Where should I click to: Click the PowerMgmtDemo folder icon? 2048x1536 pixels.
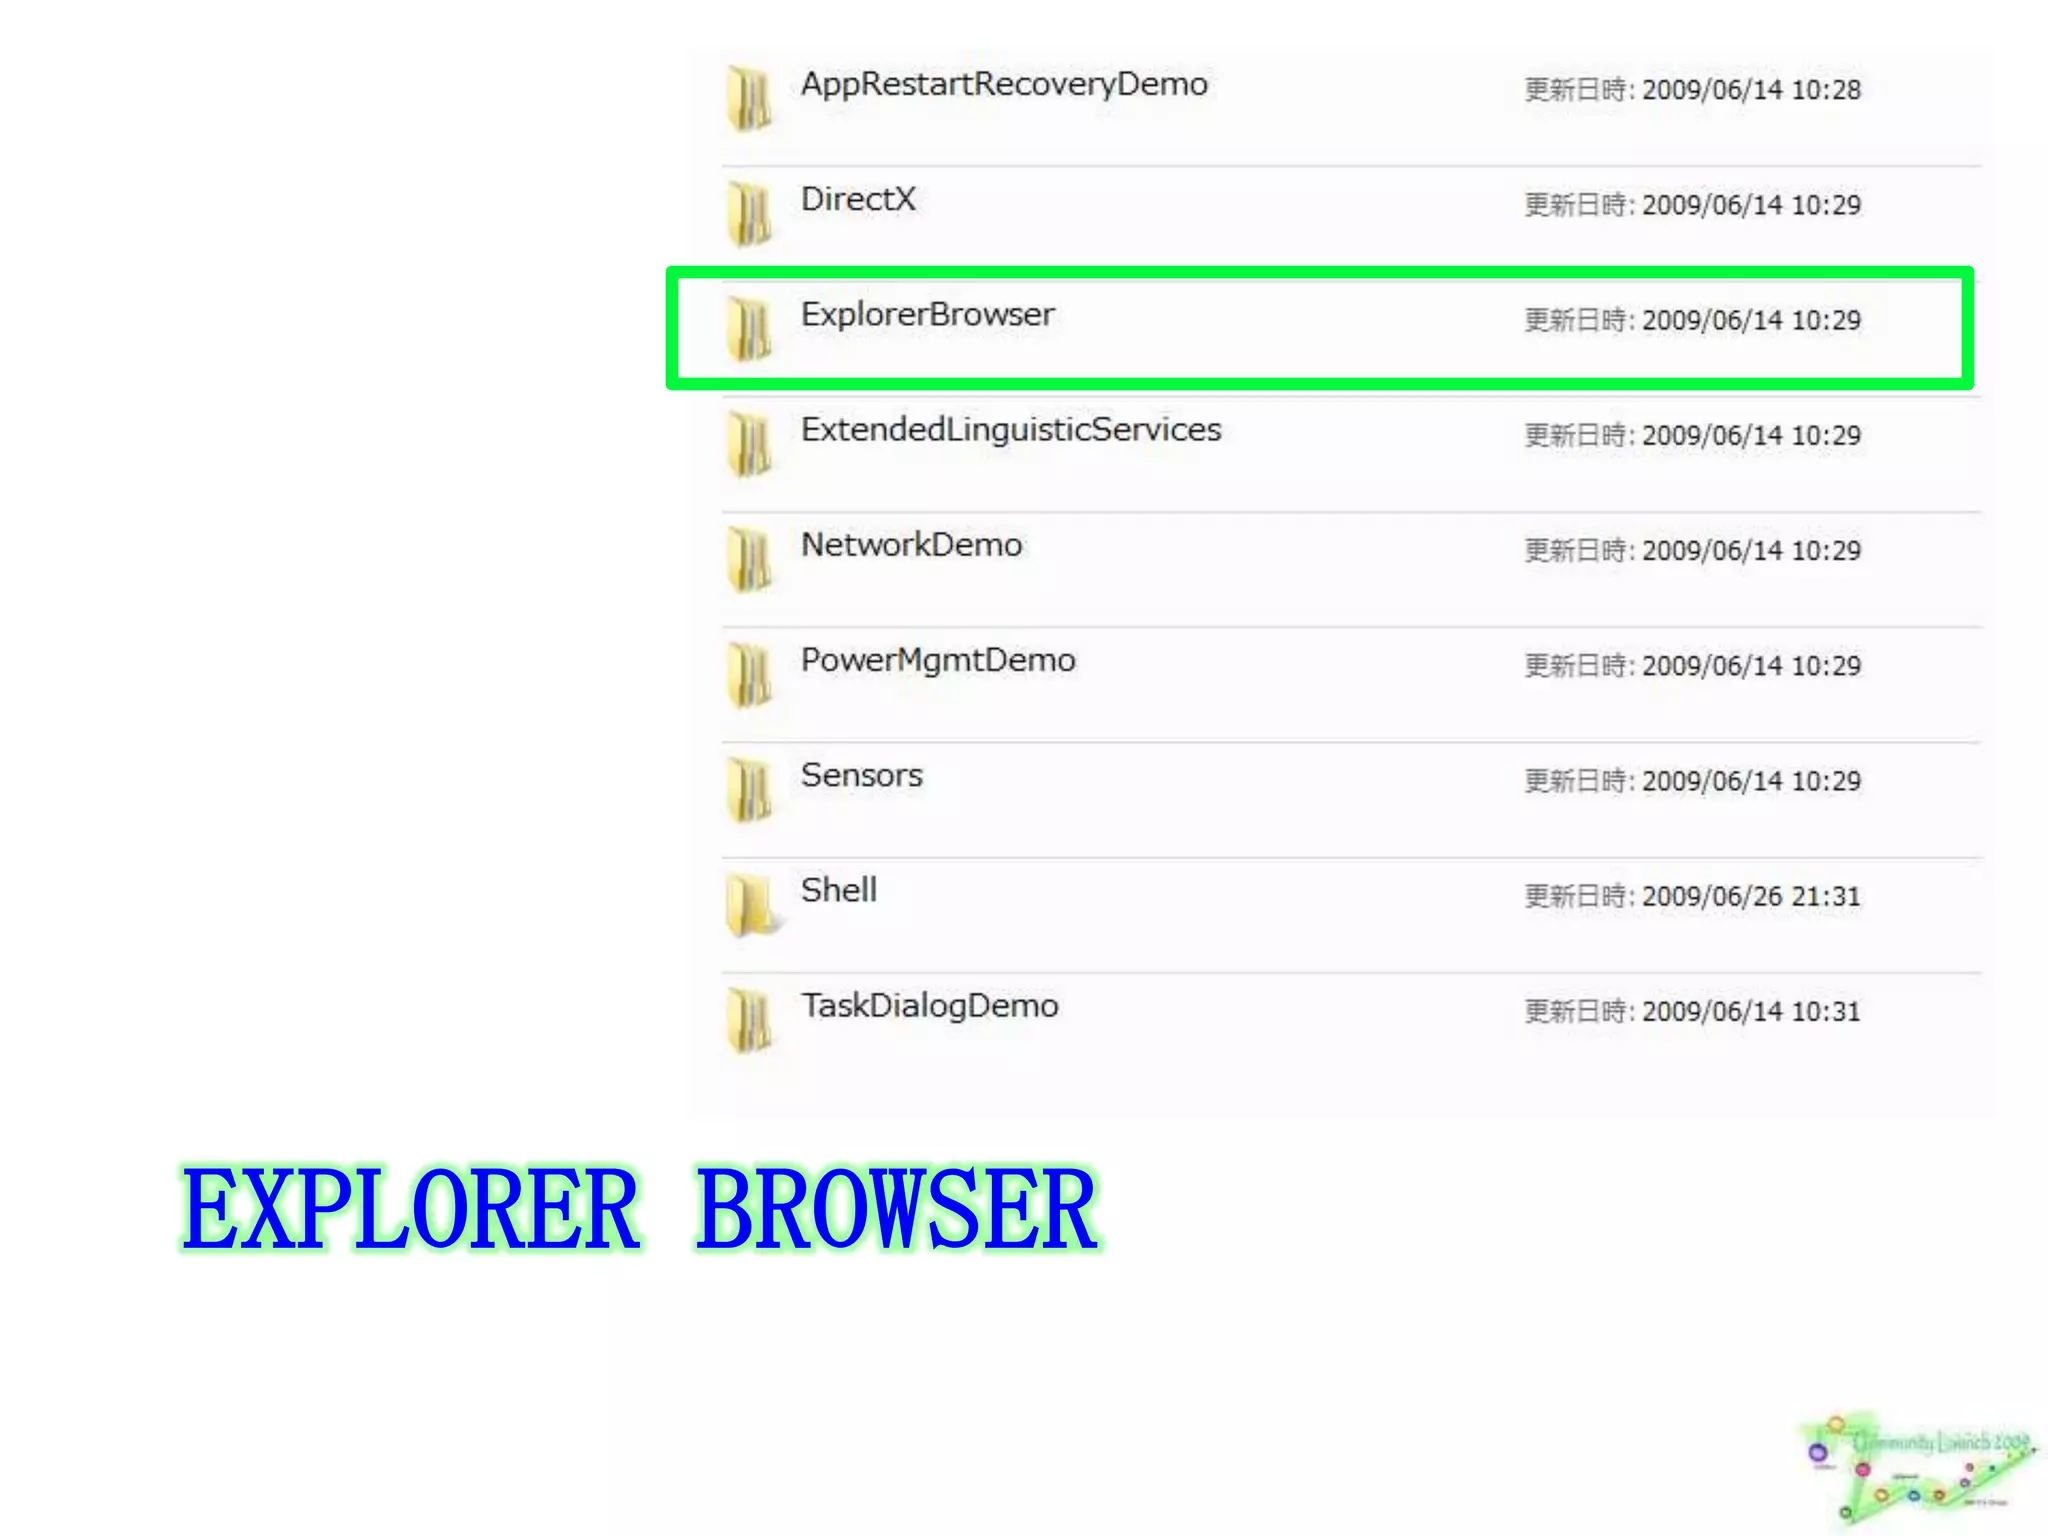(749, 674)
